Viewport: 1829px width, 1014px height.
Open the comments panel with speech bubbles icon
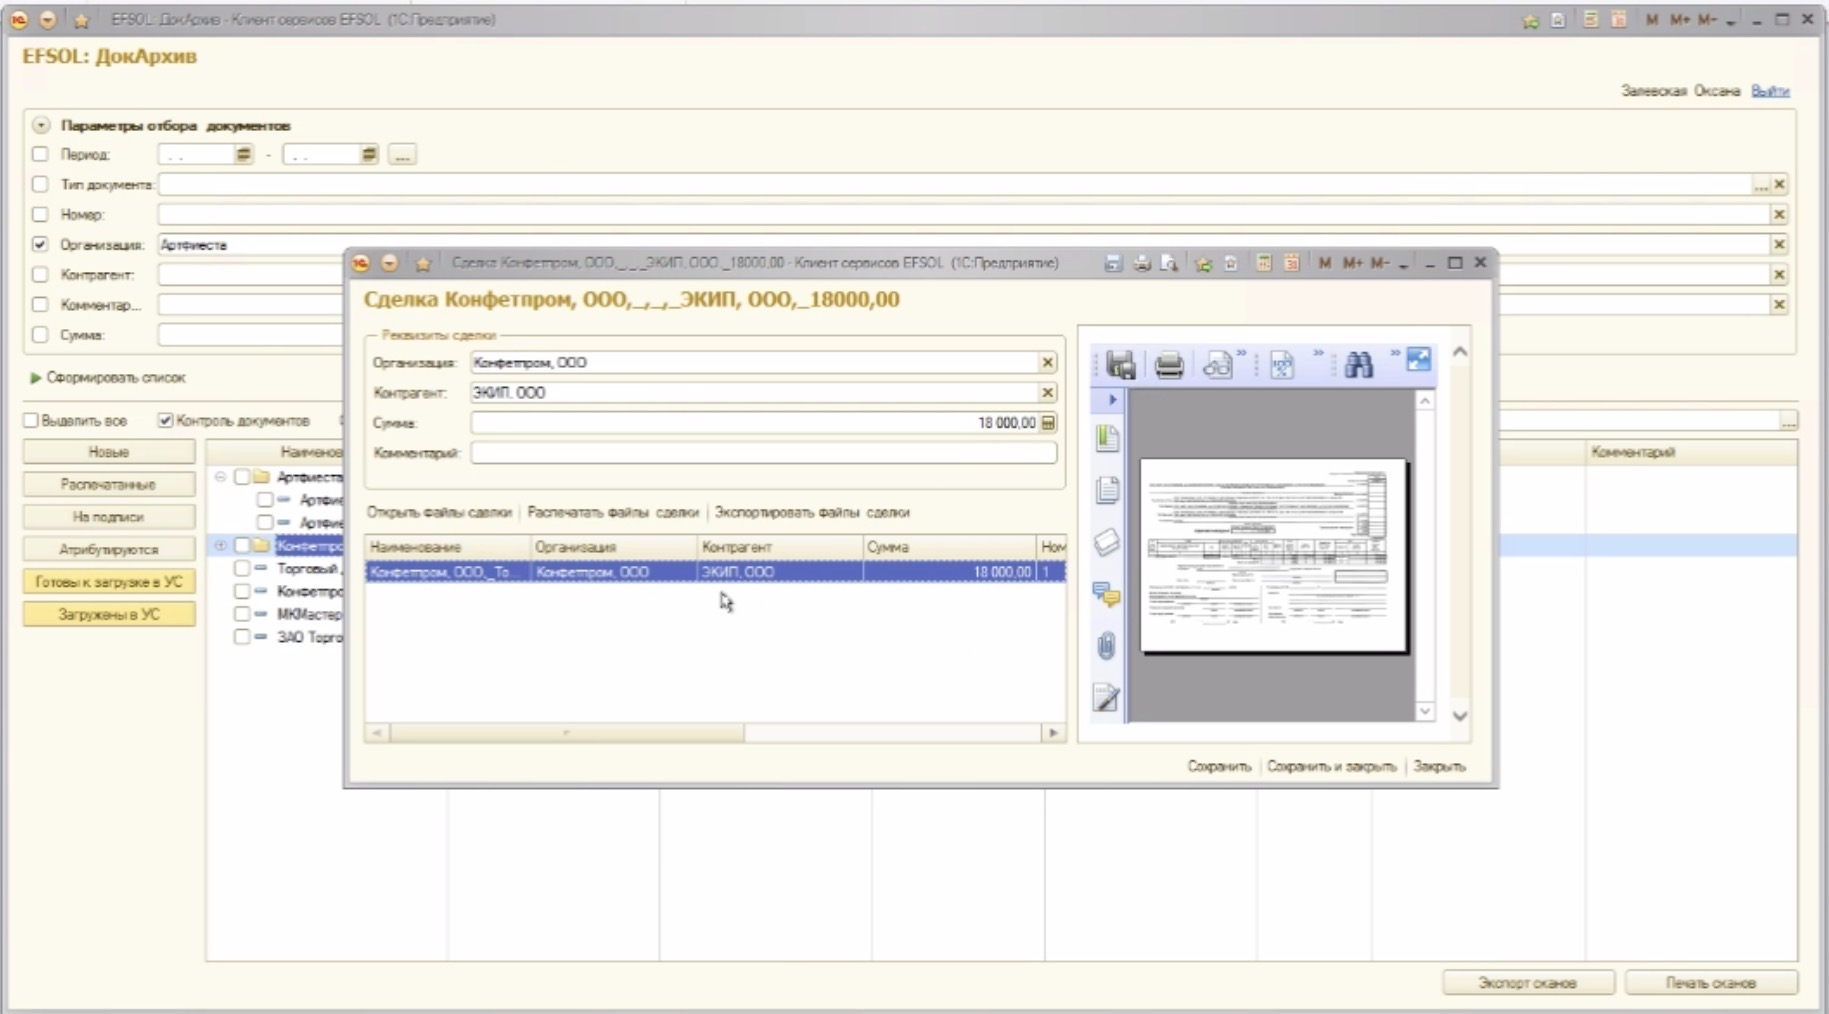click(x=1106, y=594)
